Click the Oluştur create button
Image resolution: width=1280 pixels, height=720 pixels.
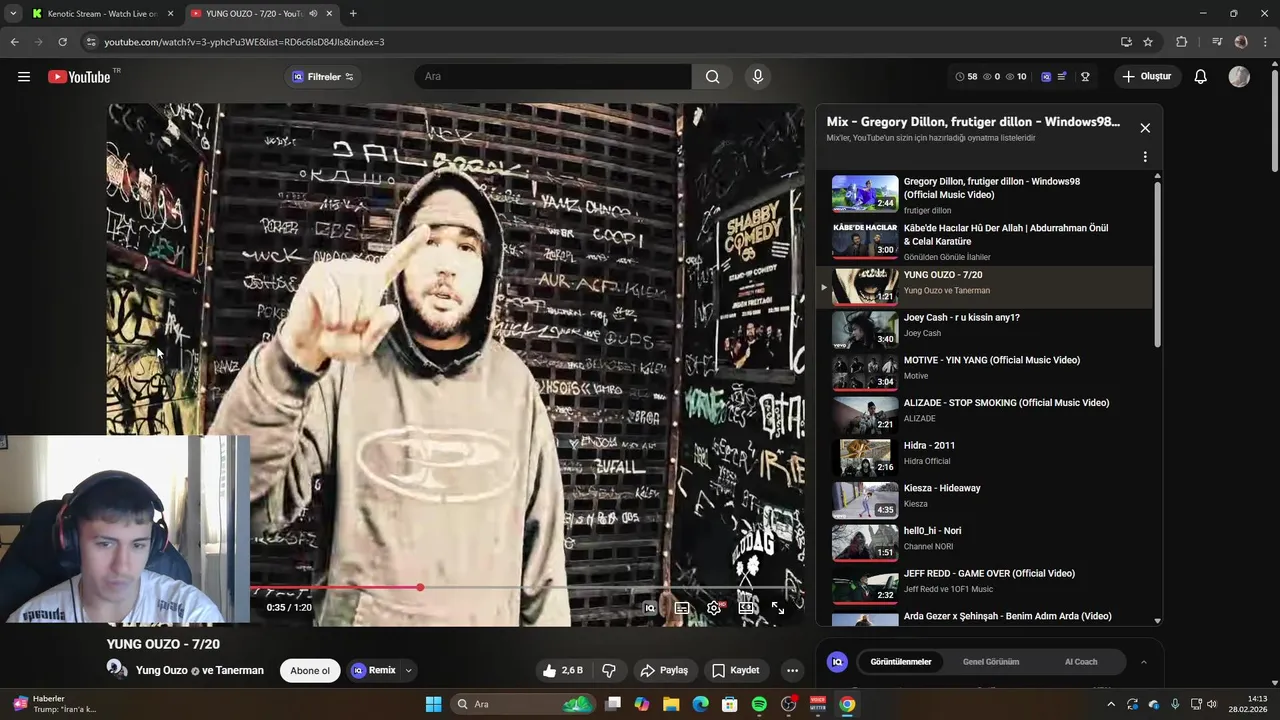click(1147, 77)
